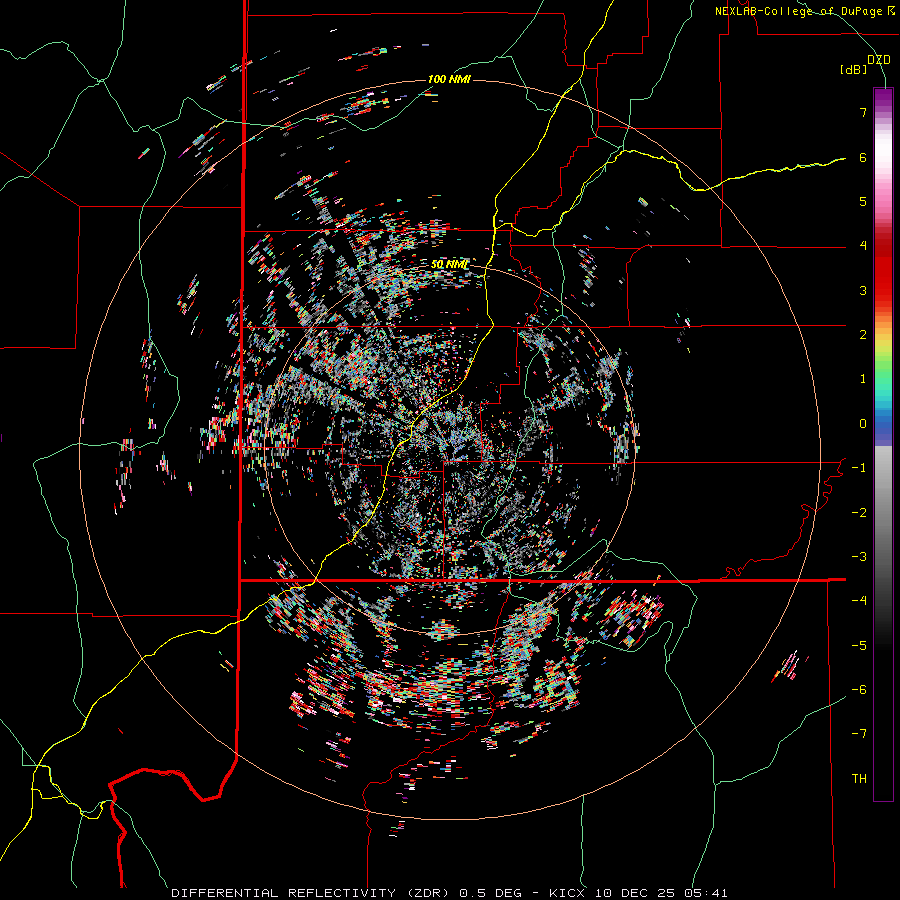Click the -2 value on color scale

point(859,512)
